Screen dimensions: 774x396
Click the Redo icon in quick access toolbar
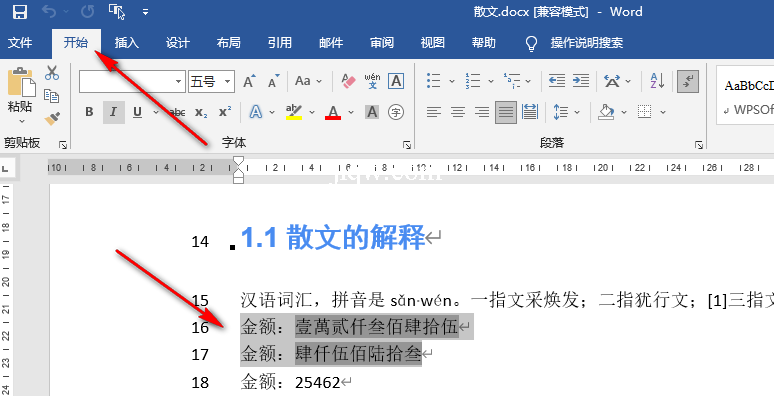click(87, 12)
